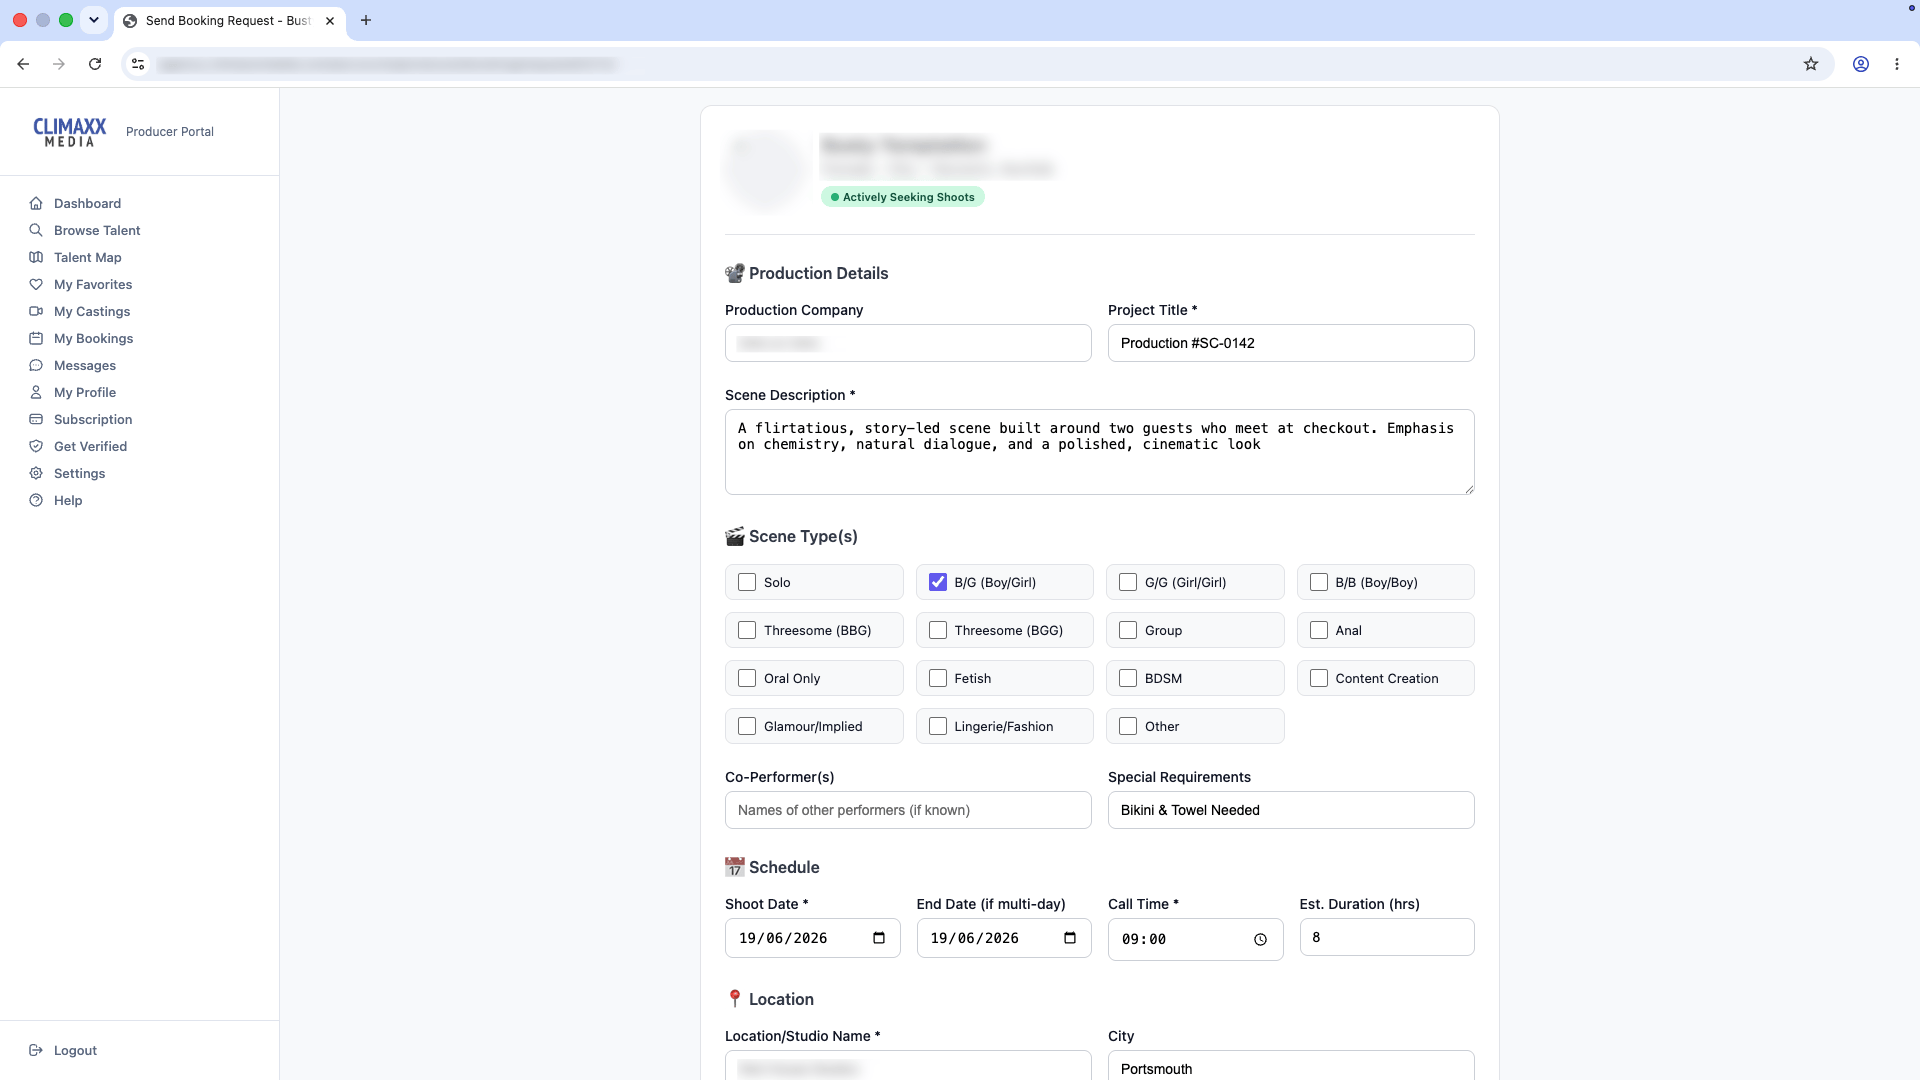
Task: Check the BDSM checkbox
Action: 1128,678
